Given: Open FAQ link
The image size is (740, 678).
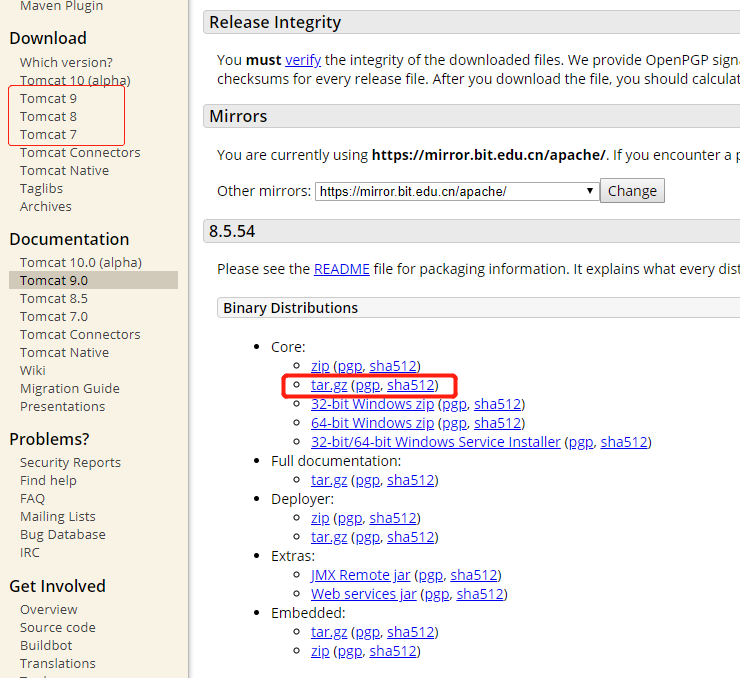Looking at the screenshot, I should [33, 498].
